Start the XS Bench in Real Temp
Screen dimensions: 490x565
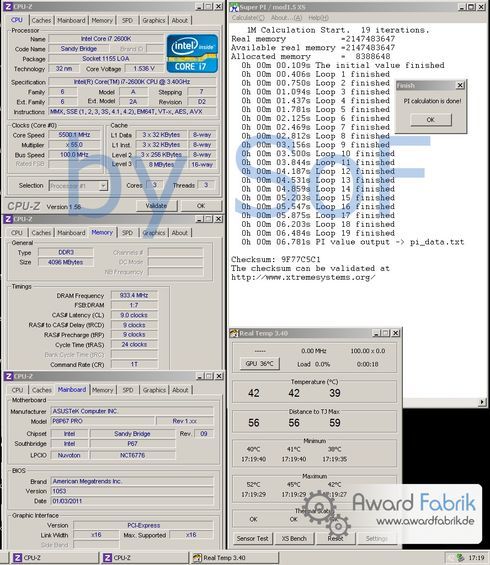click(294, 538)
